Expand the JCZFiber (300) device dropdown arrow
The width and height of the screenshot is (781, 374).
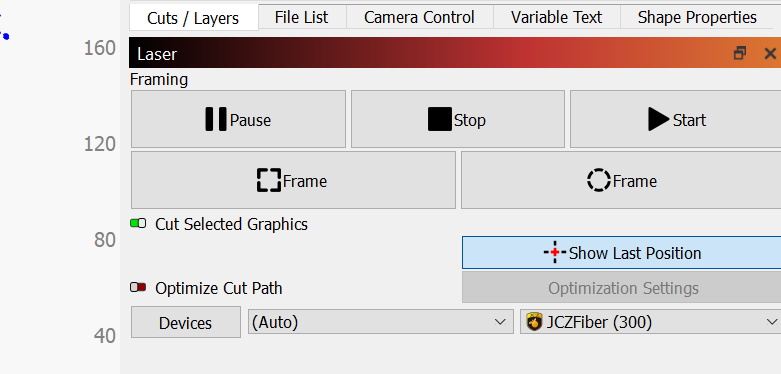click(772, 322)
